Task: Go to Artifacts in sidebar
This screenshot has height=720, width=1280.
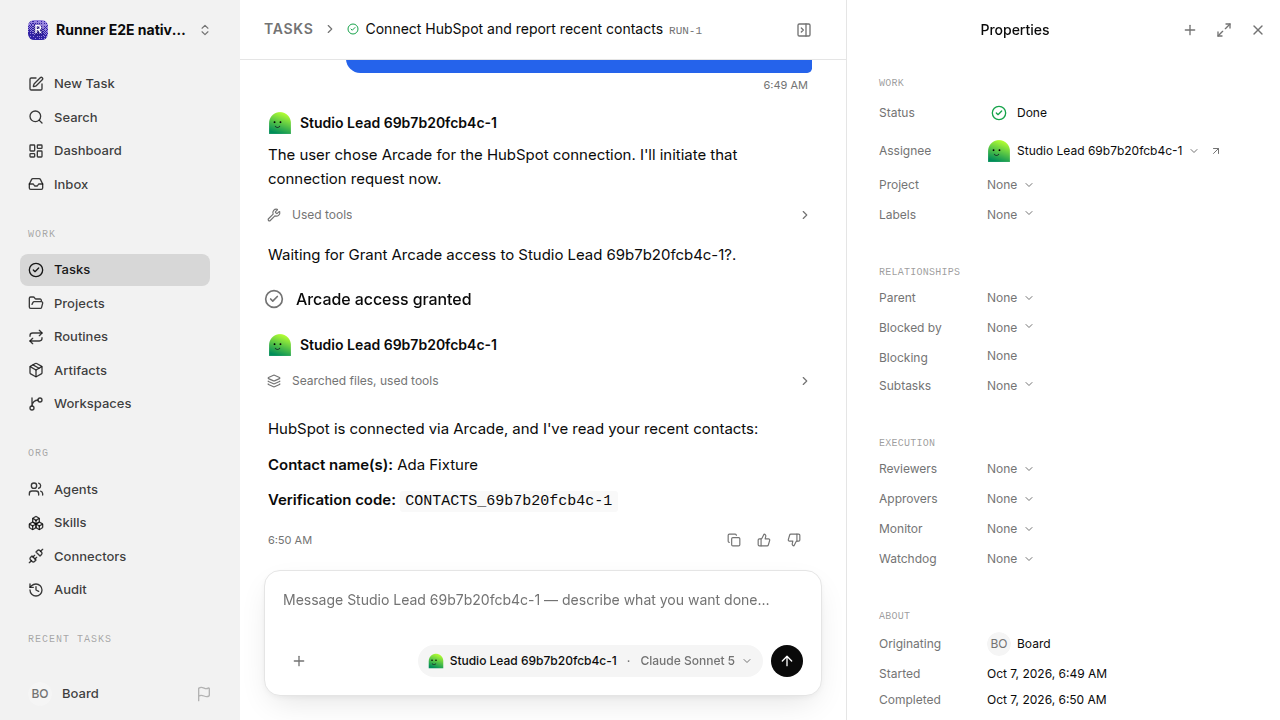Action: [115, 371]
